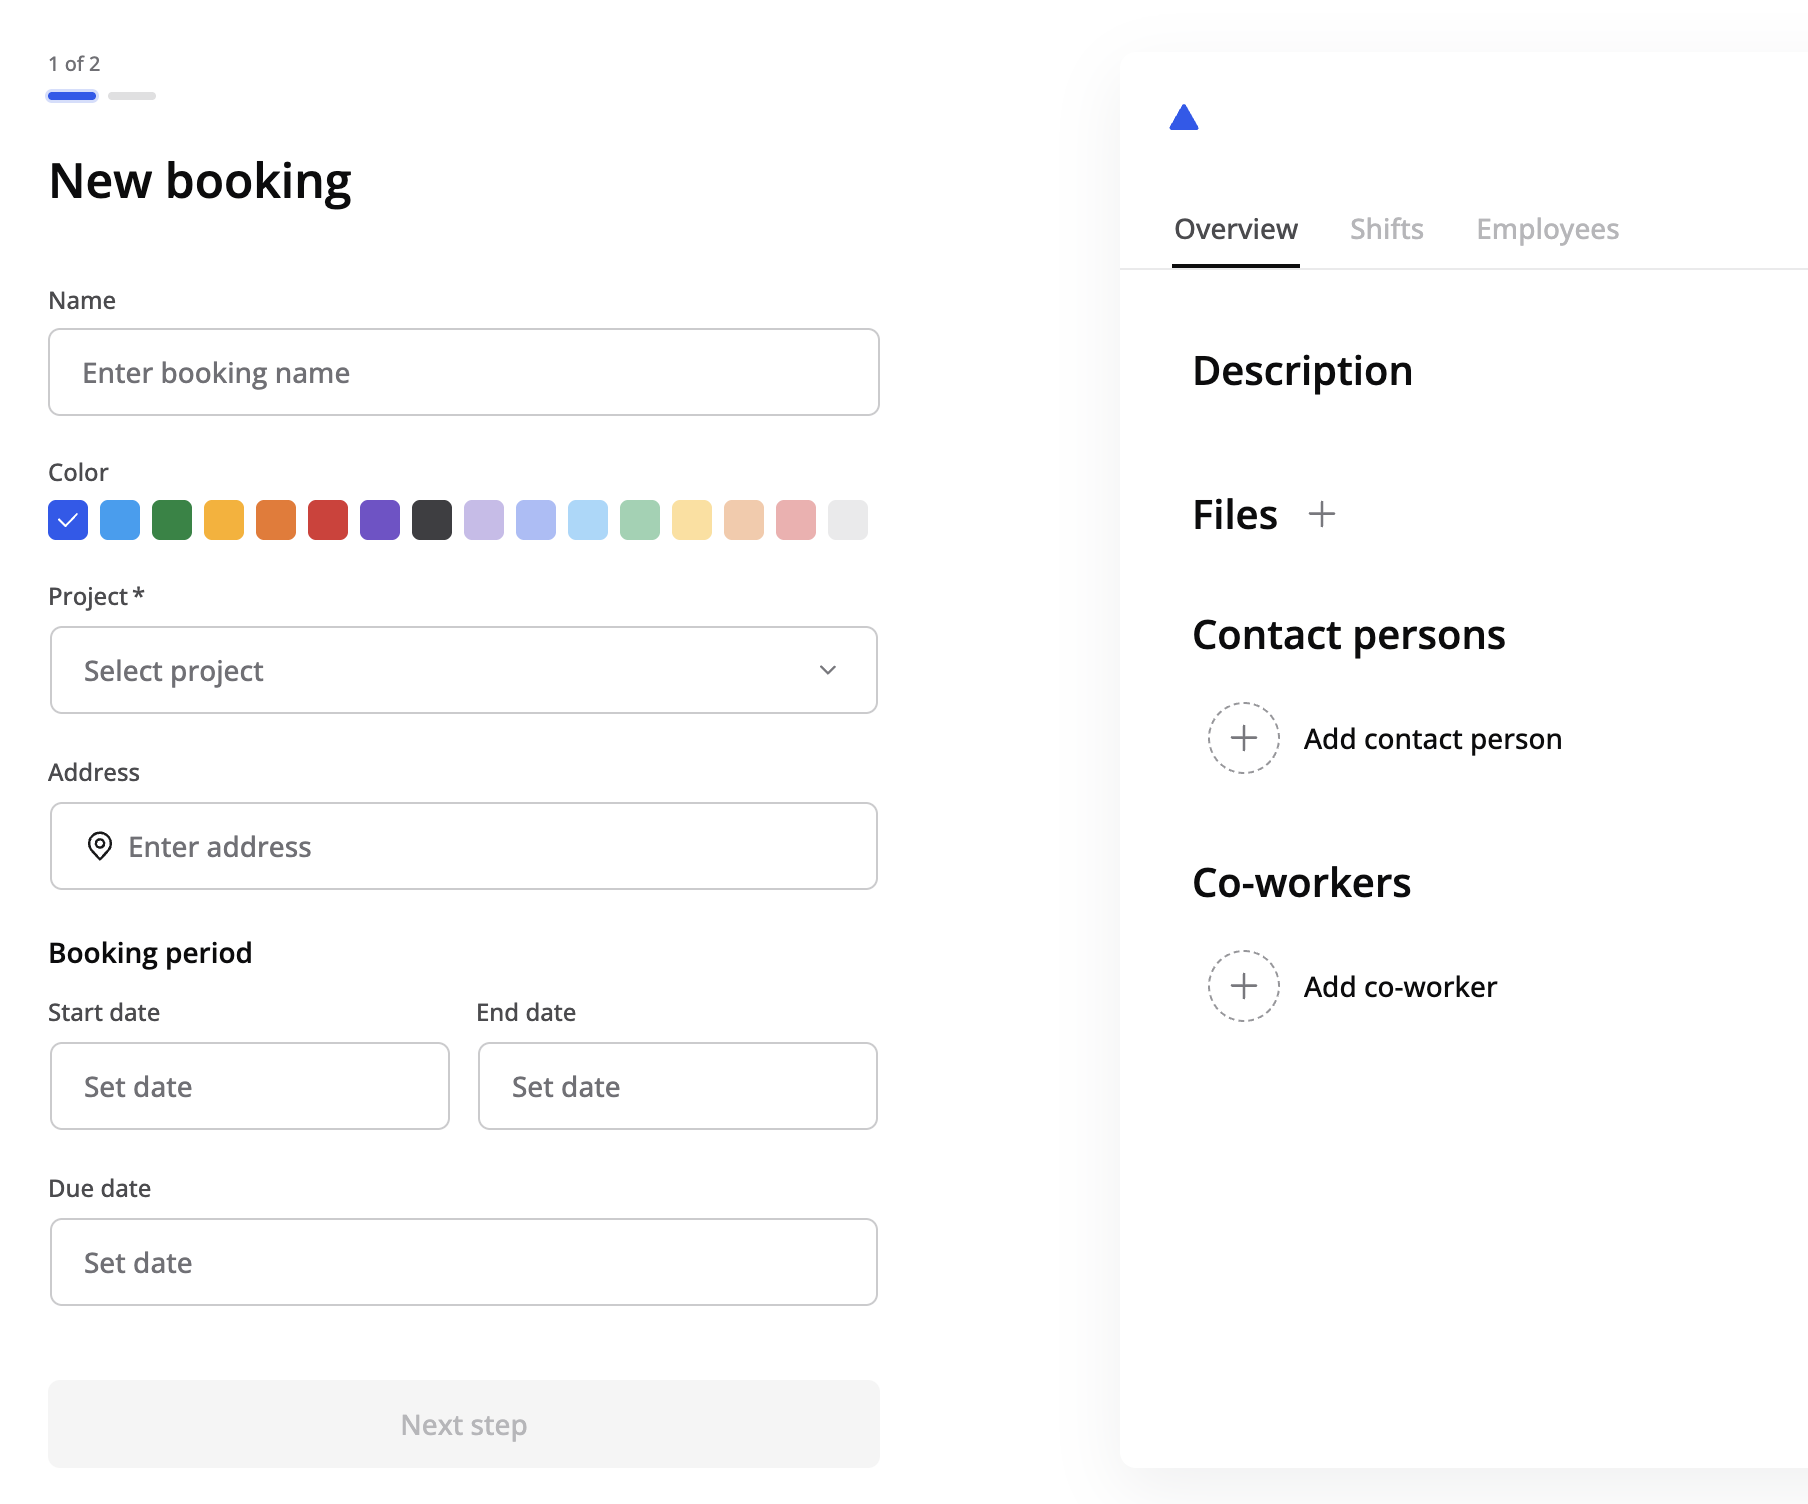Open the Start date picker
1808x1504 pixels.
coord(249,1086)
